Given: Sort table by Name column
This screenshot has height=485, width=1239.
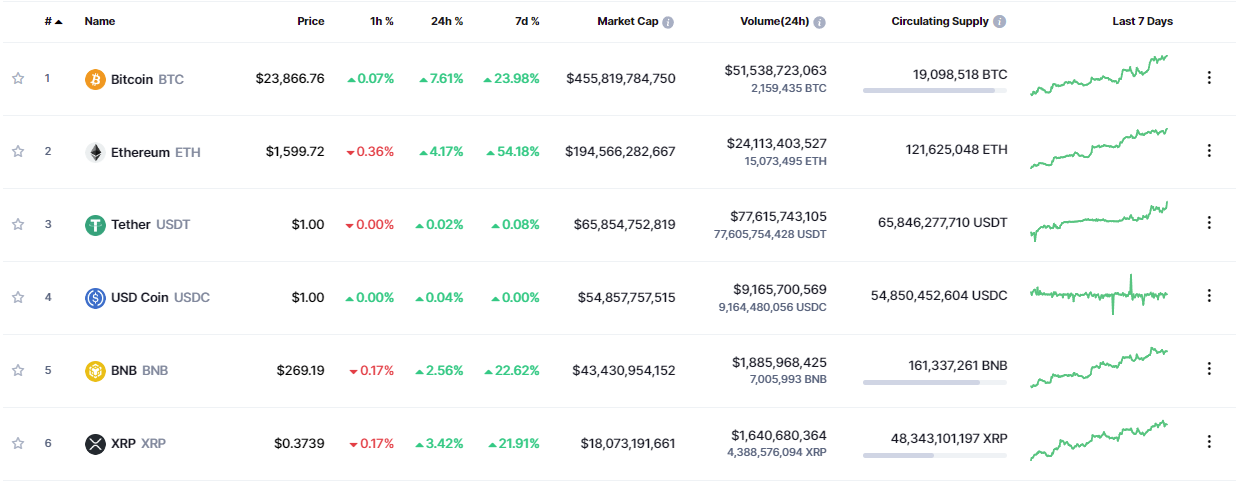Looking at the screenshot, I should click(x=100, y=21).
